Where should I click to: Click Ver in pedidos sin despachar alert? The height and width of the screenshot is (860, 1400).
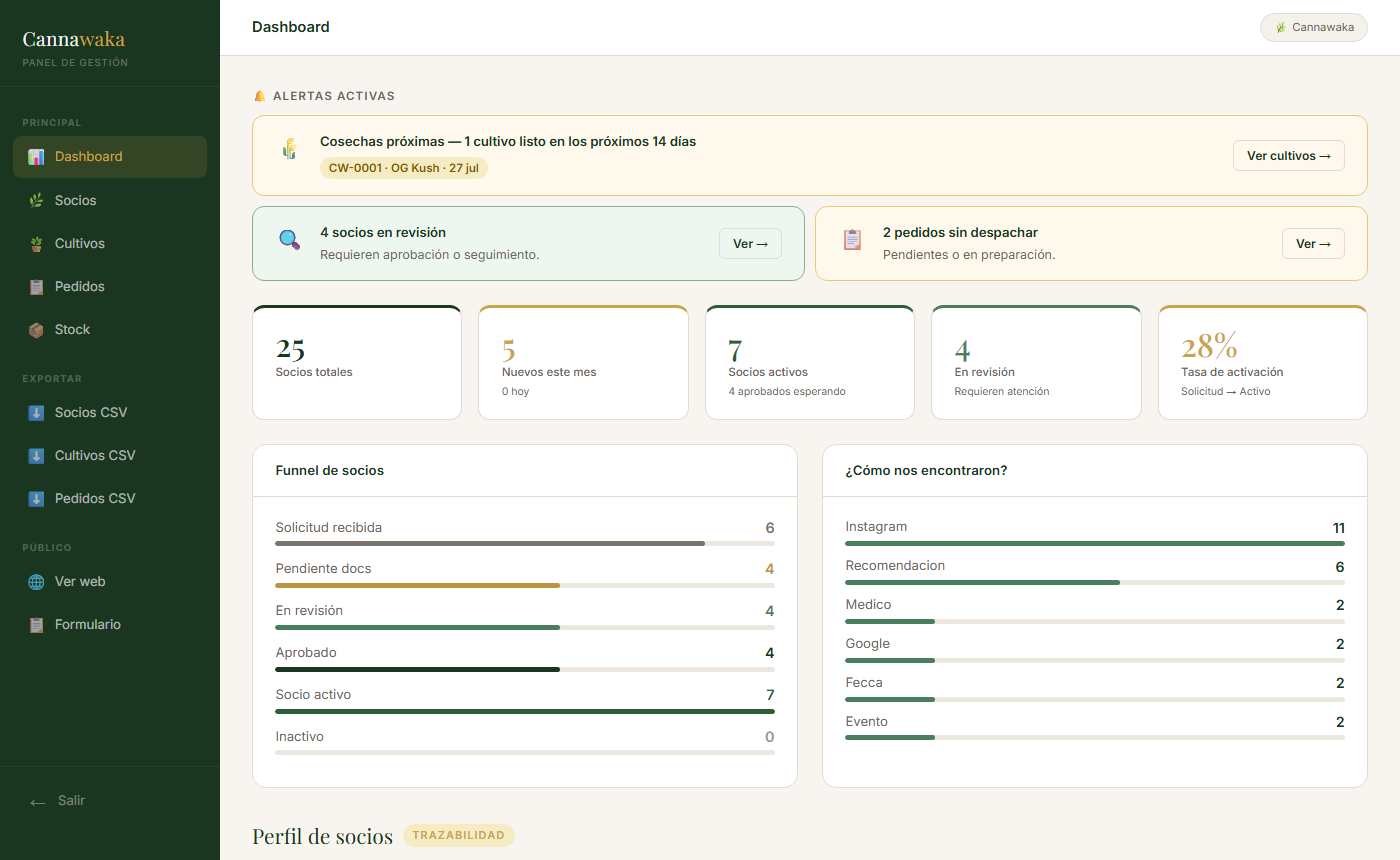1313,244
